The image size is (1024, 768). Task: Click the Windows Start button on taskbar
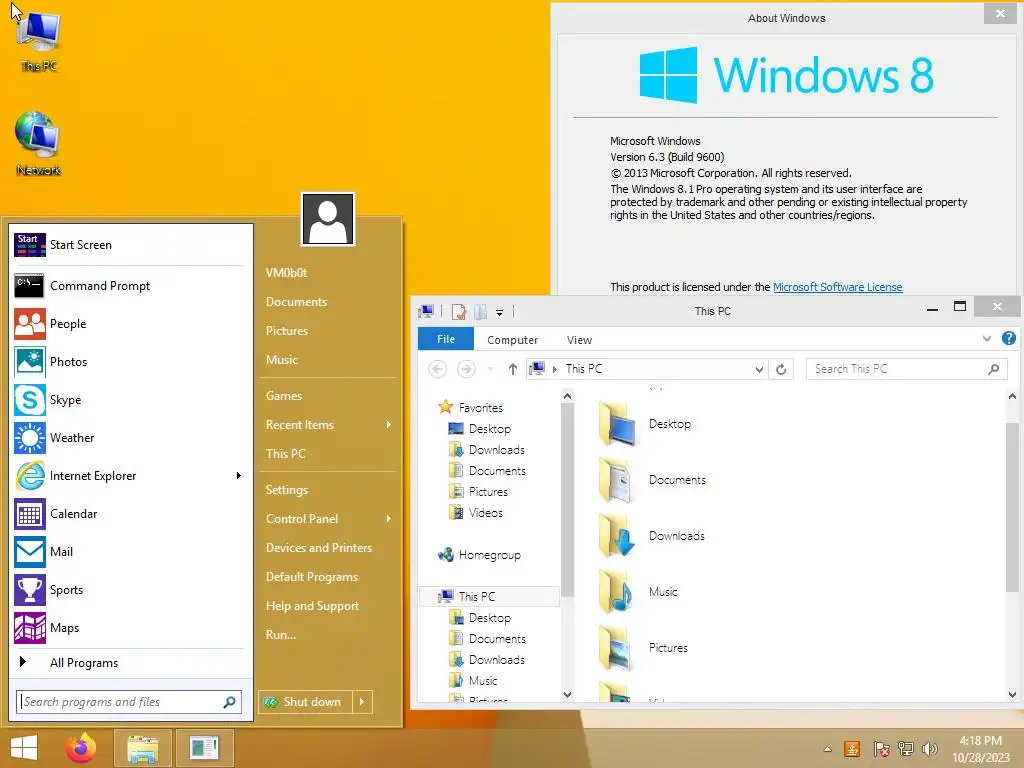click(x=24, y=748)
